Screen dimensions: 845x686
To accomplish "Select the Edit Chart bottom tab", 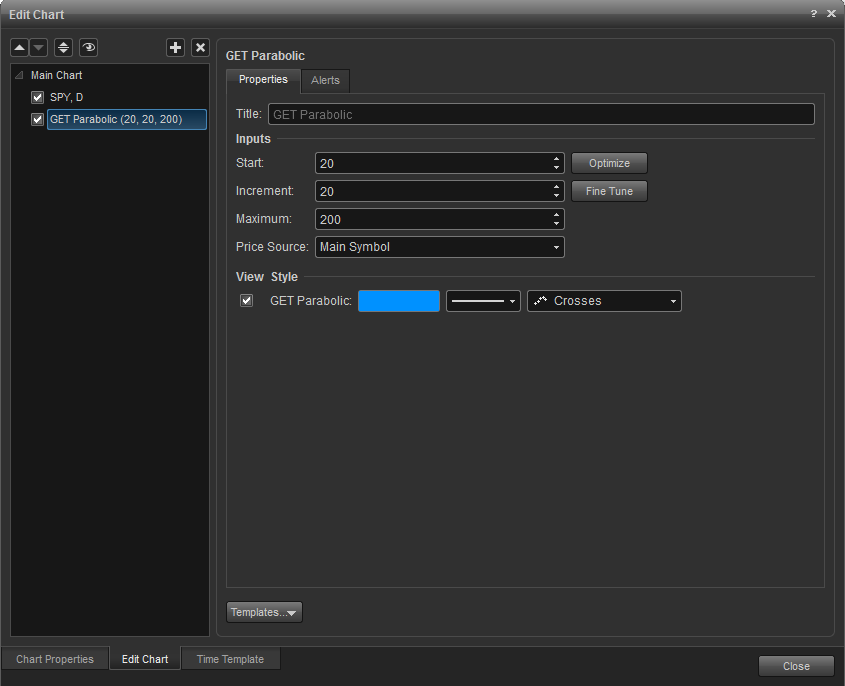I will coord(145,659).
